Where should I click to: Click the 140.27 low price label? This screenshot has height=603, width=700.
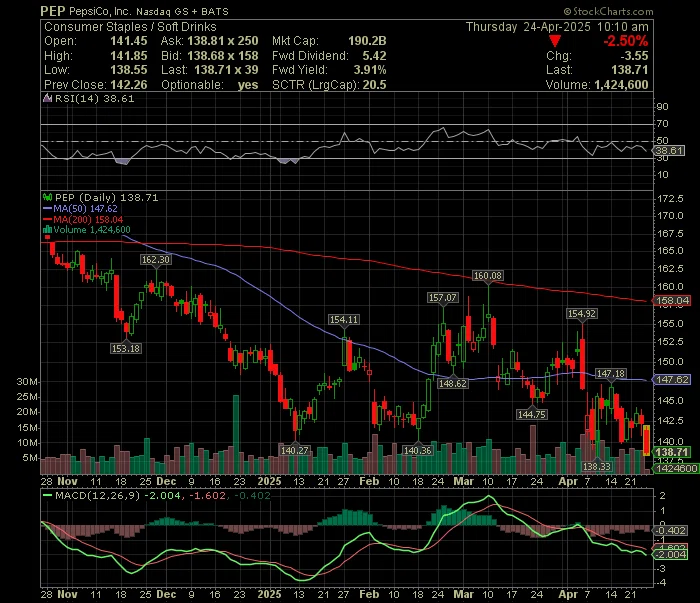point(295,450)
